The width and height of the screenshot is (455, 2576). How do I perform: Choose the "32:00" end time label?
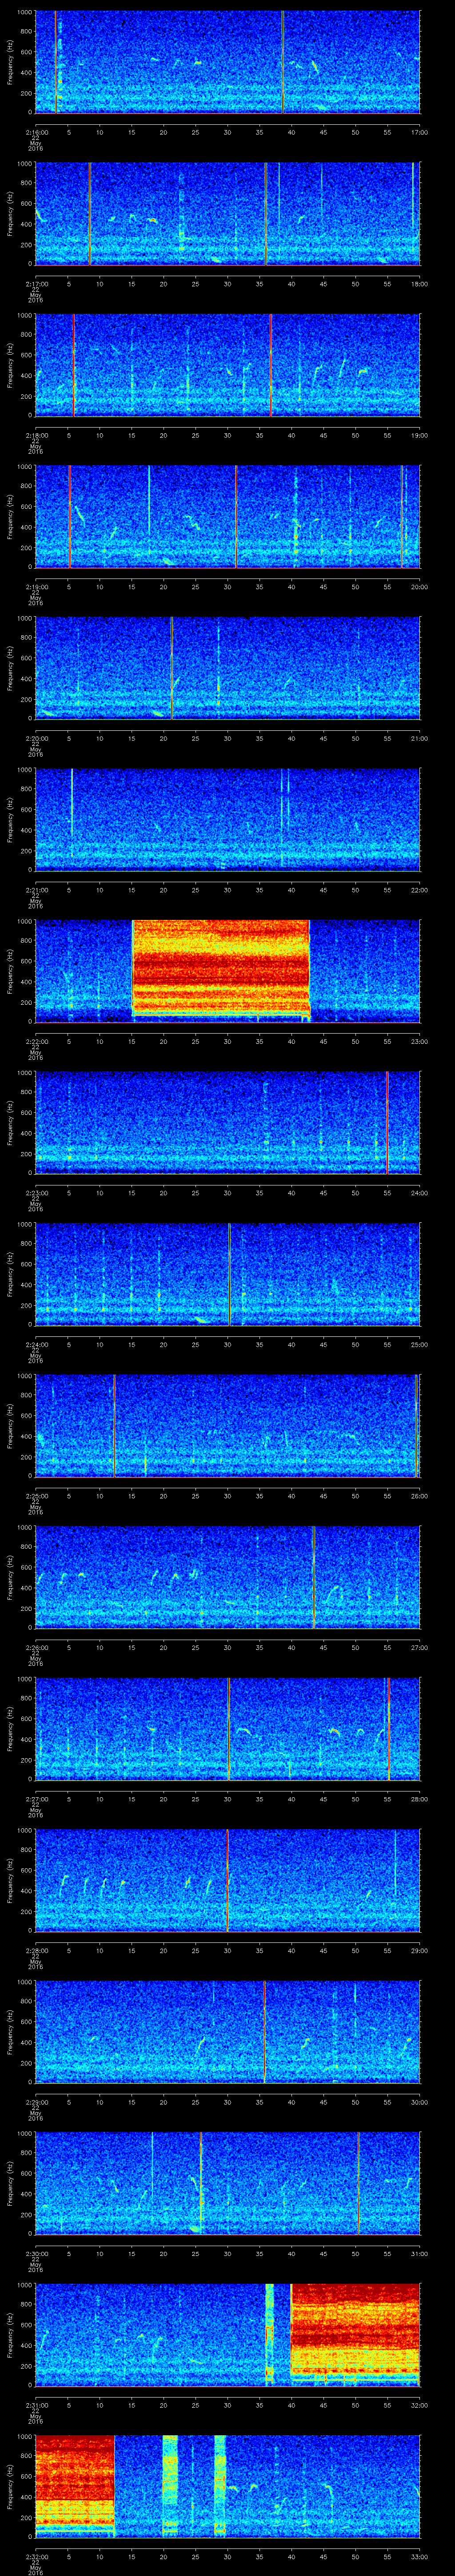coord(419,2404)
